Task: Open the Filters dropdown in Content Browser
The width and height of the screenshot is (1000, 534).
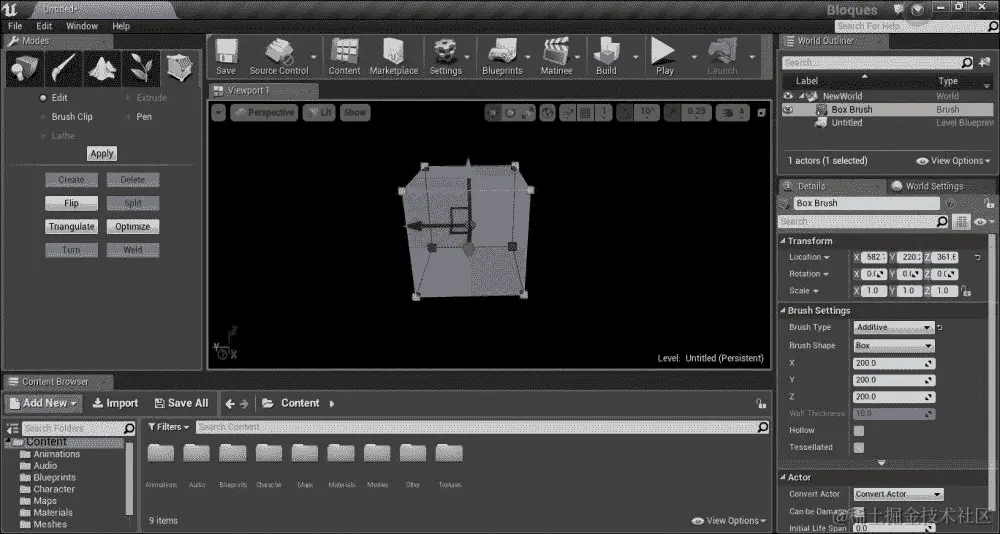Action: point(169,427)
